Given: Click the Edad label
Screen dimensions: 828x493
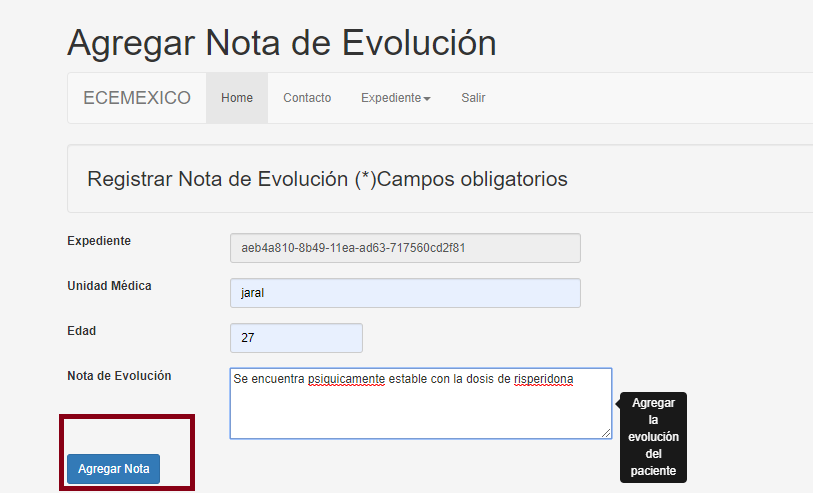Looking at the screenshot, I should pos(81,331).
